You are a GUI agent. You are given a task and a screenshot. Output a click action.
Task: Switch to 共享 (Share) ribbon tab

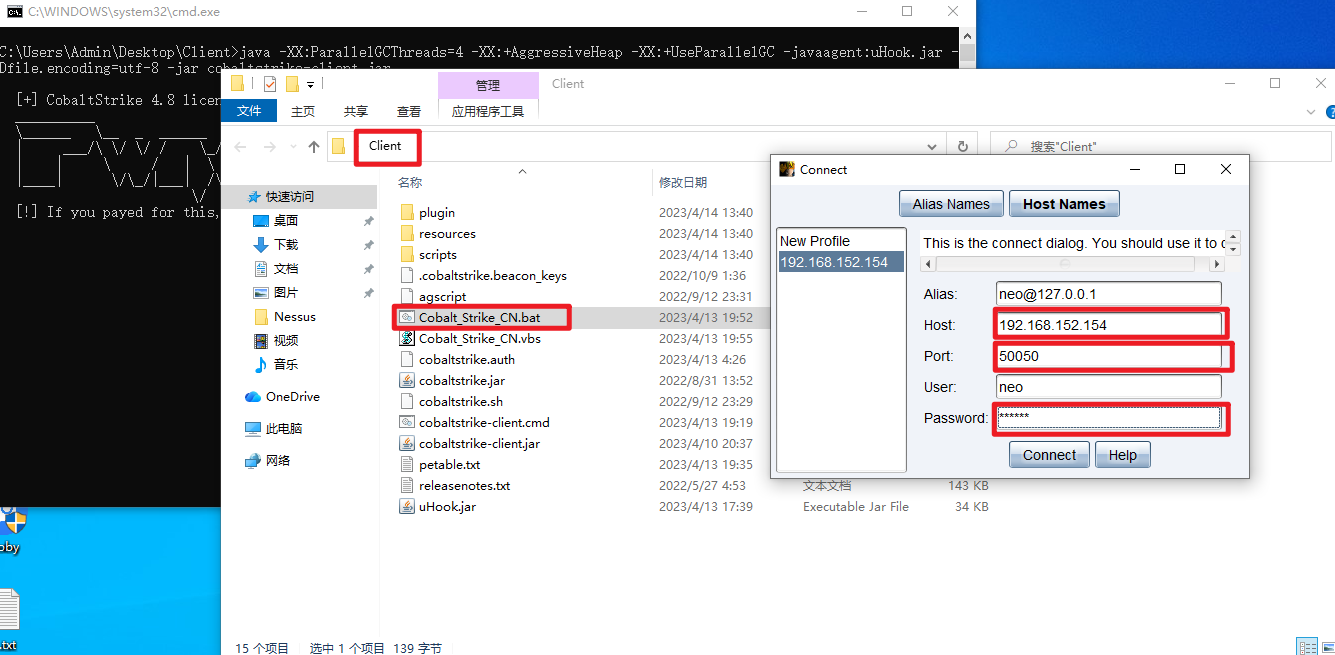coord(355,111)
